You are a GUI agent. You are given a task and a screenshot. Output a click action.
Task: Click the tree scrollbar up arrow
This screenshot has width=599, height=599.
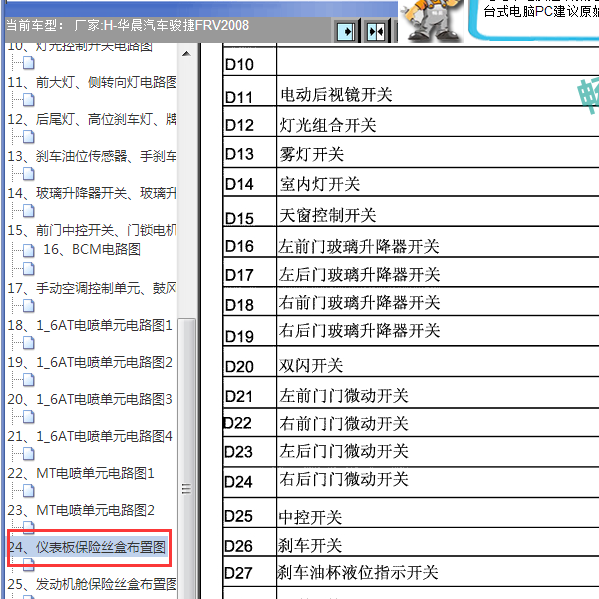[x=186, y=54]
